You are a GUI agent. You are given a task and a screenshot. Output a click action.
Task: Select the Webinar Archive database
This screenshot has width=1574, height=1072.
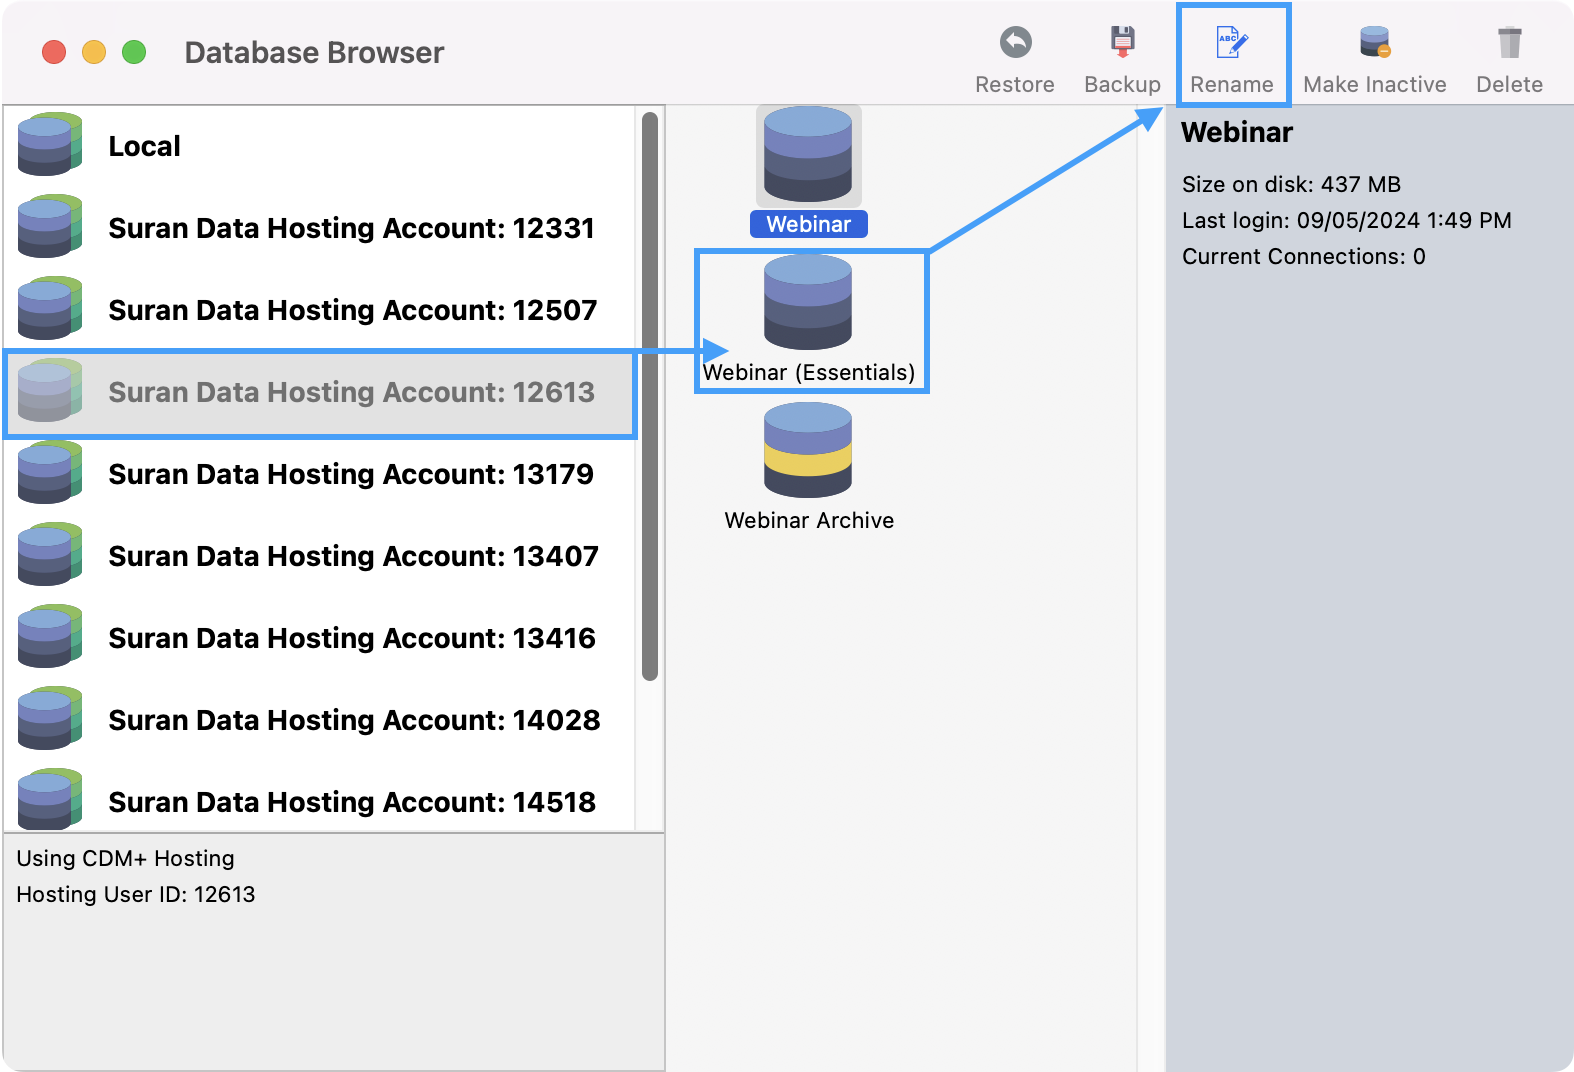(x=808, y=451)
